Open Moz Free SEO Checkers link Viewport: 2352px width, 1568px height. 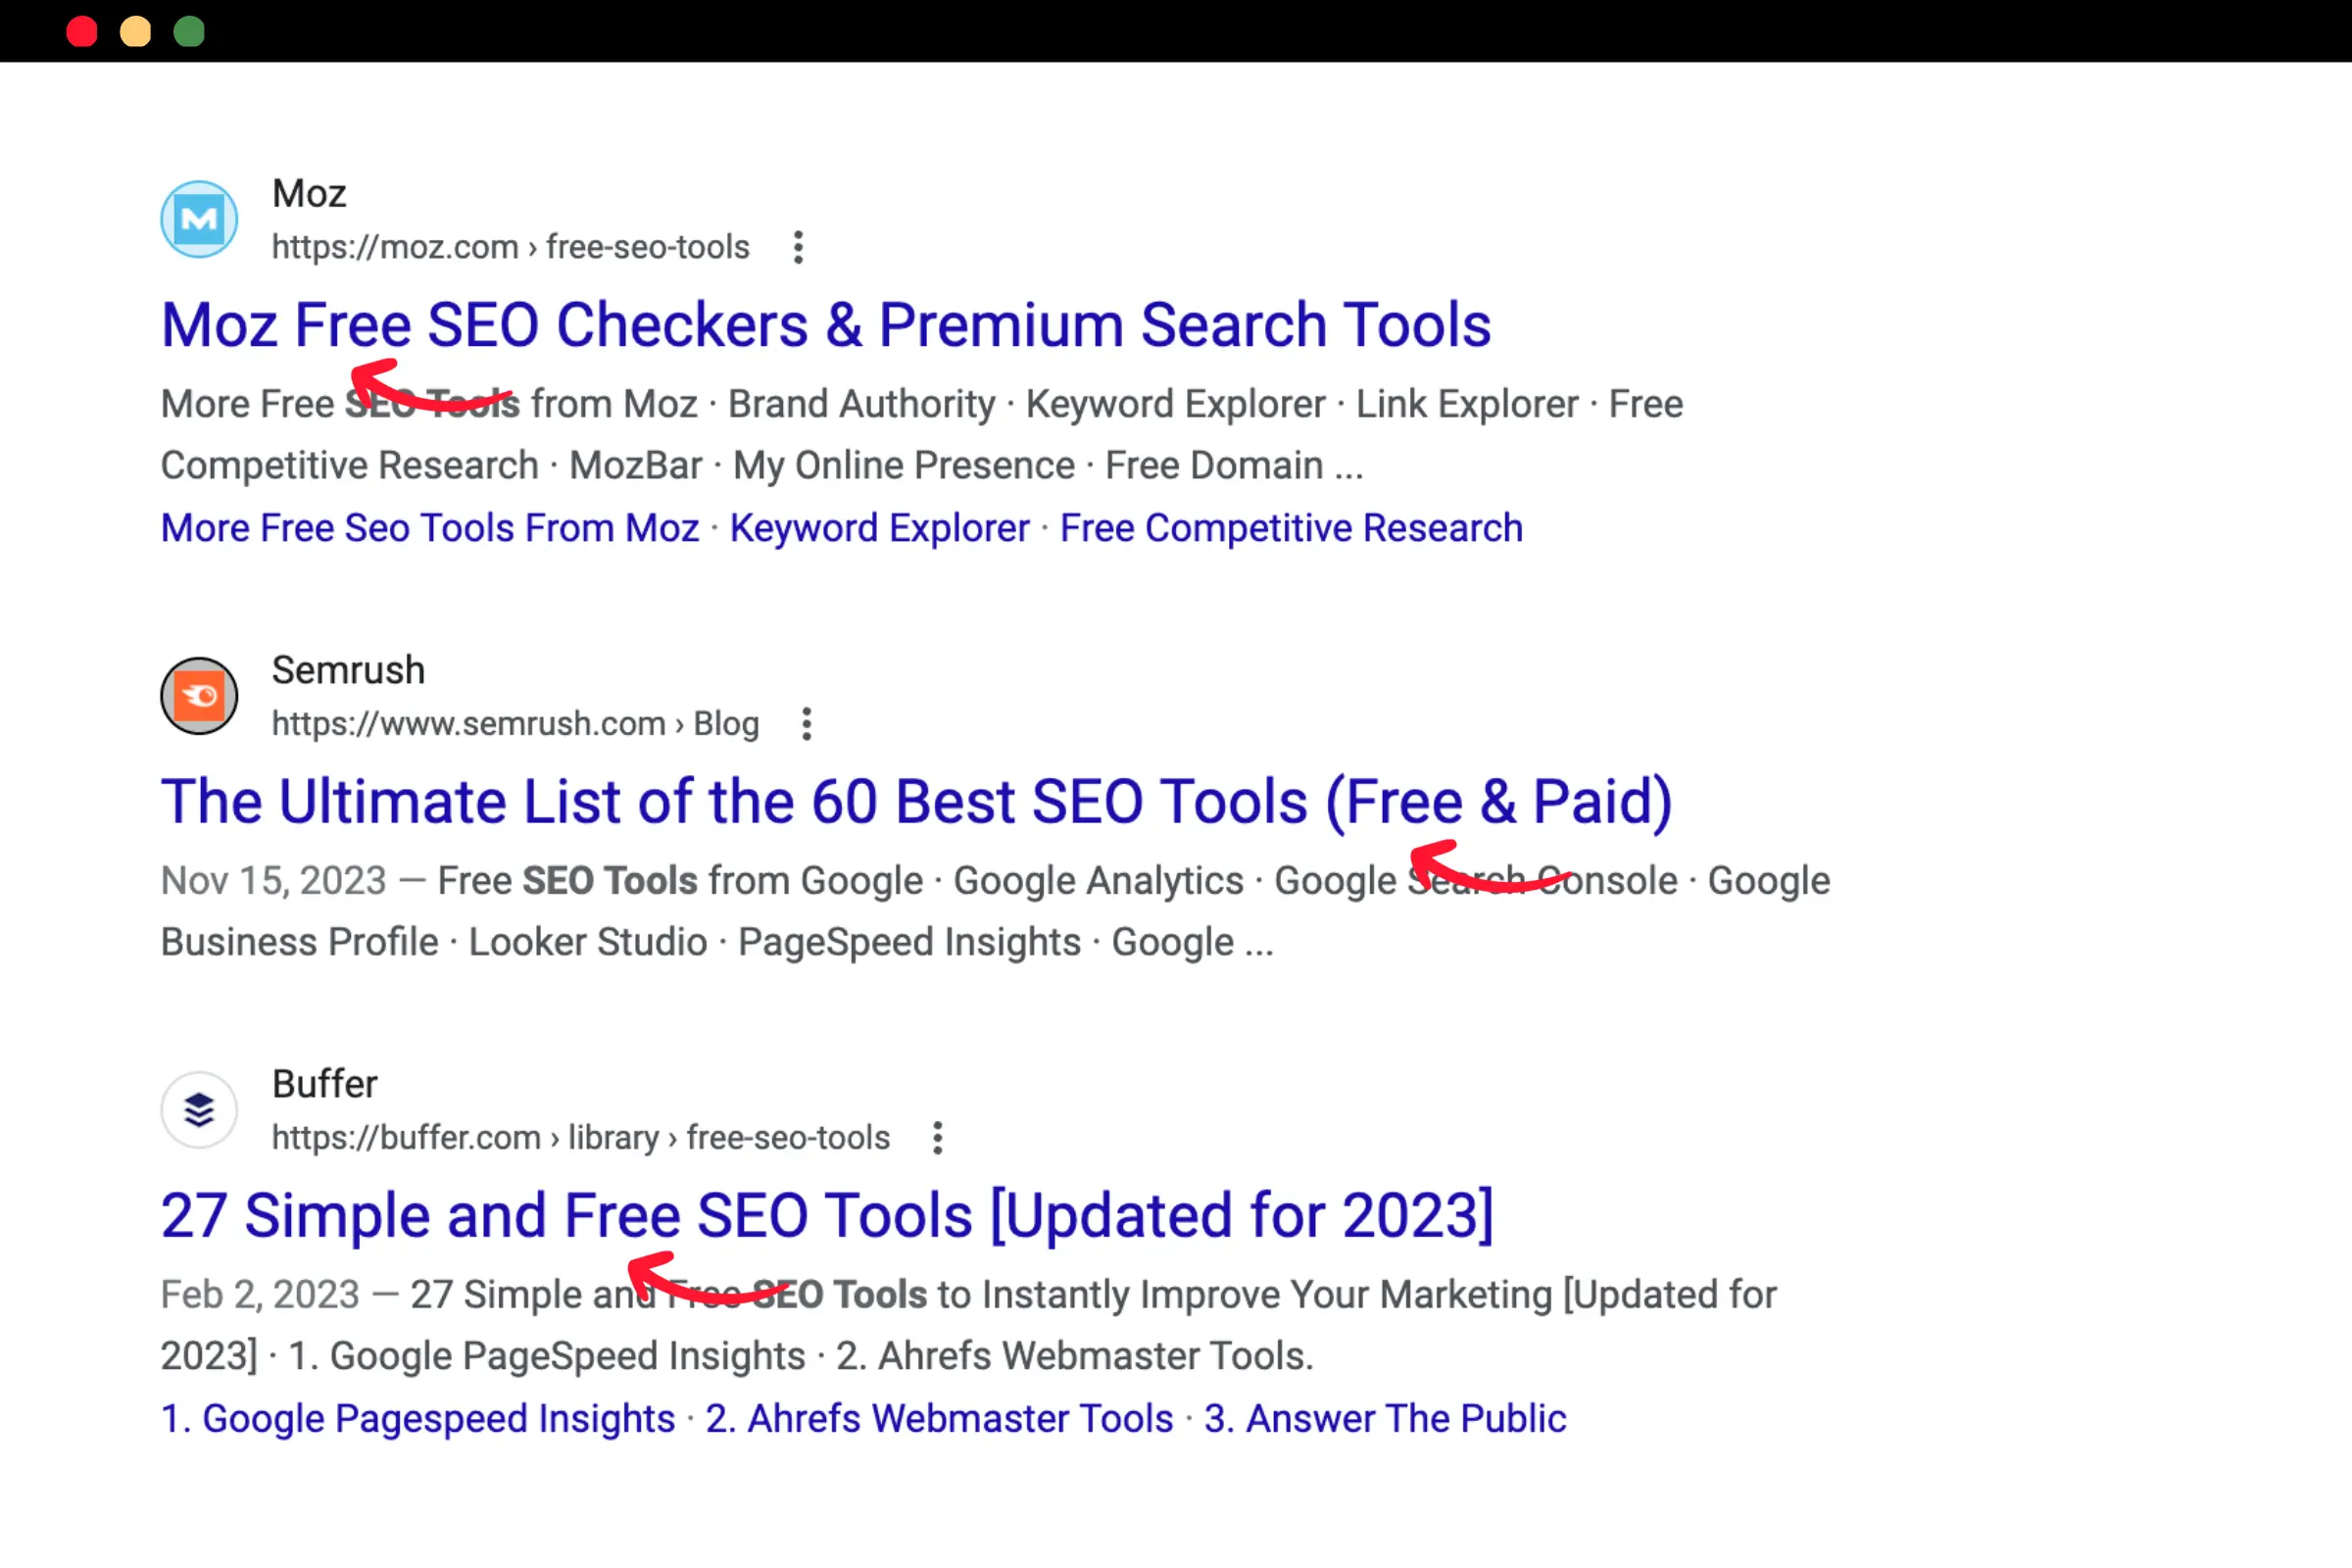tap(822, 323)
